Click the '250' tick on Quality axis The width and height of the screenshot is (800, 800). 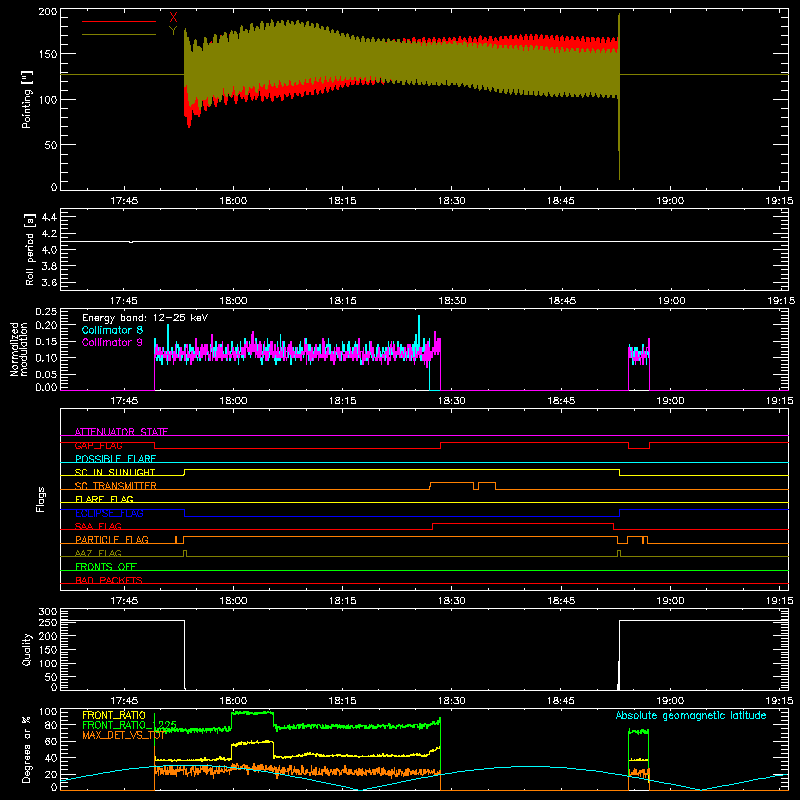tap(48, 622)
